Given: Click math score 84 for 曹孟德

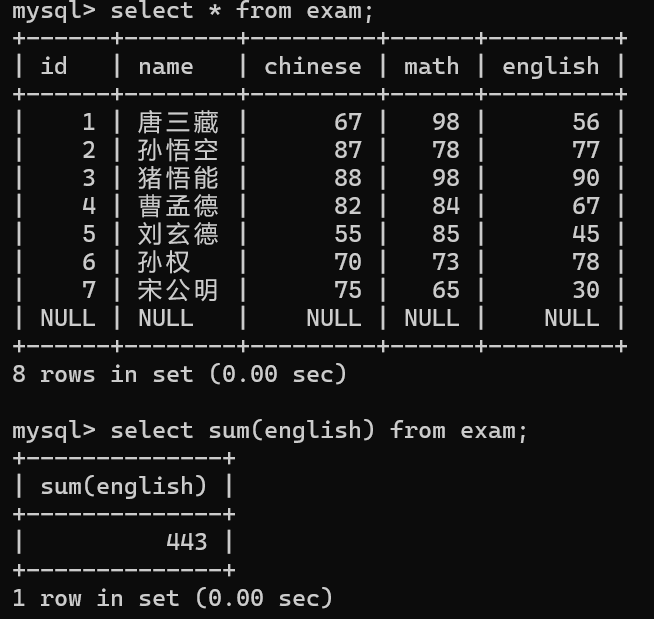Looking at the screenshot, I should [446, 206].
